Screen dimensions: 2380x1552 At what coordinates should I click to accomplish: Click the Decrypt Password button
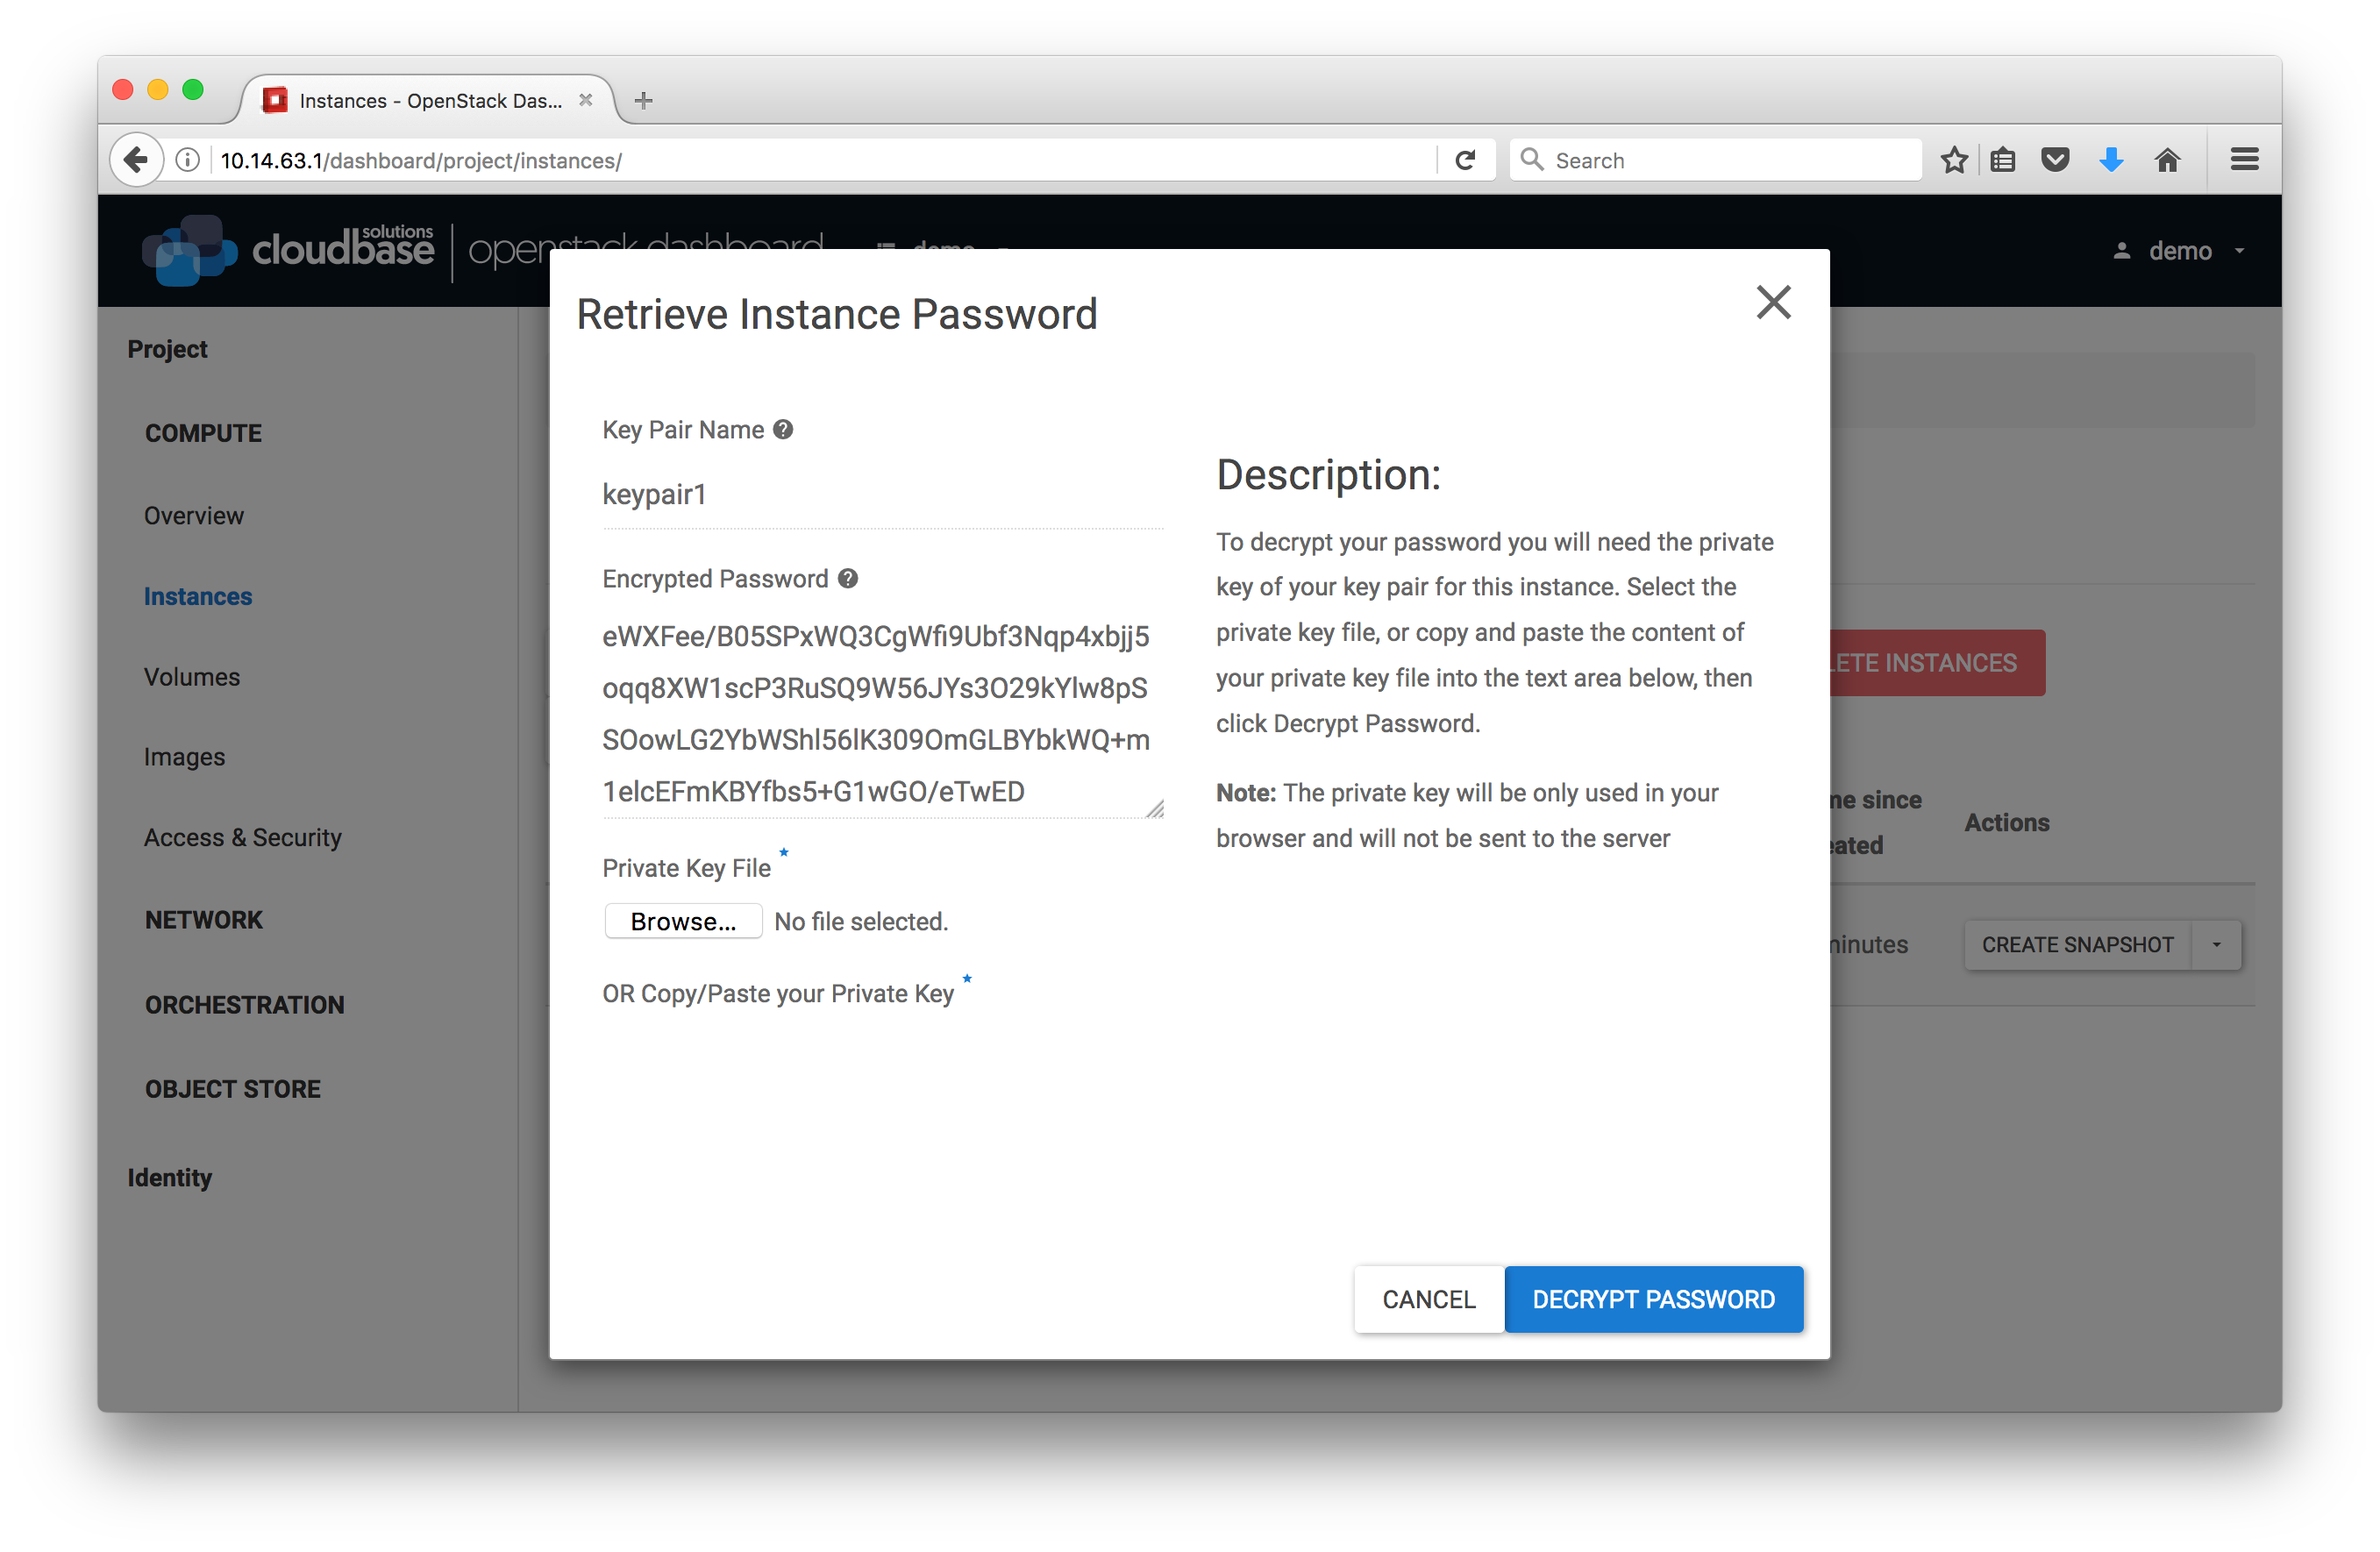(1654, 1300)
